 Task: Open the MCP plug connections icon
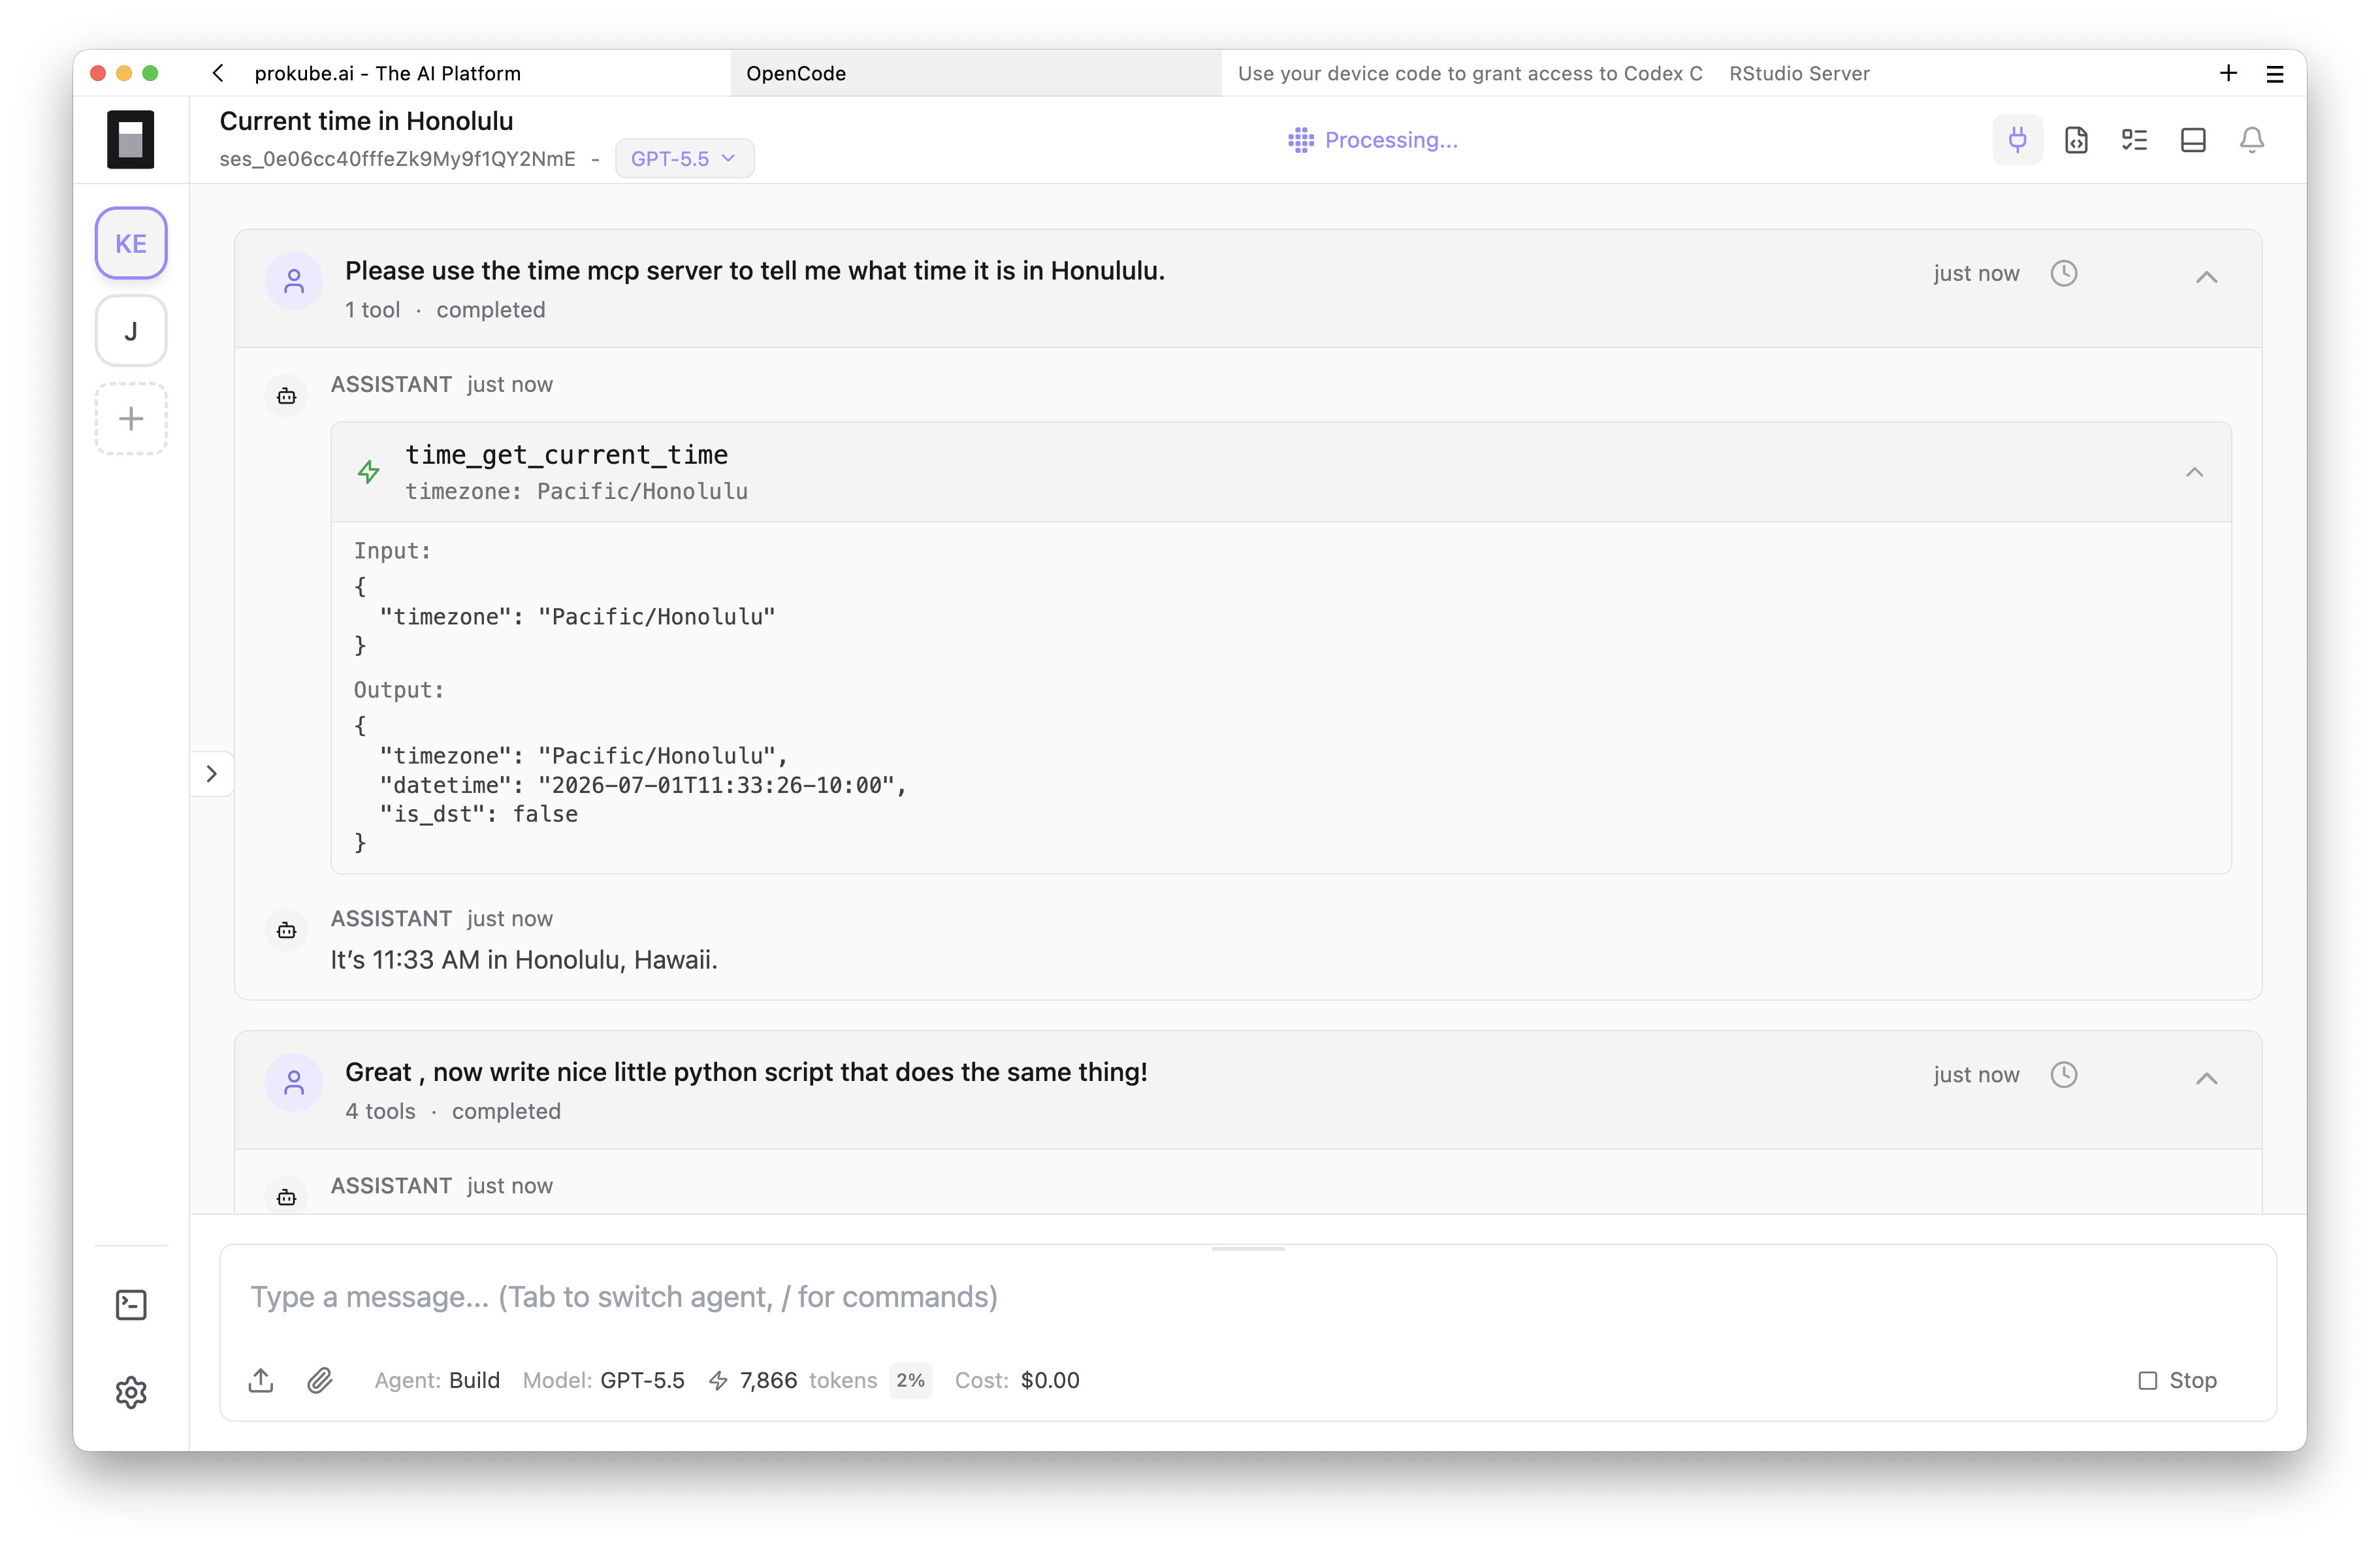2017,140
